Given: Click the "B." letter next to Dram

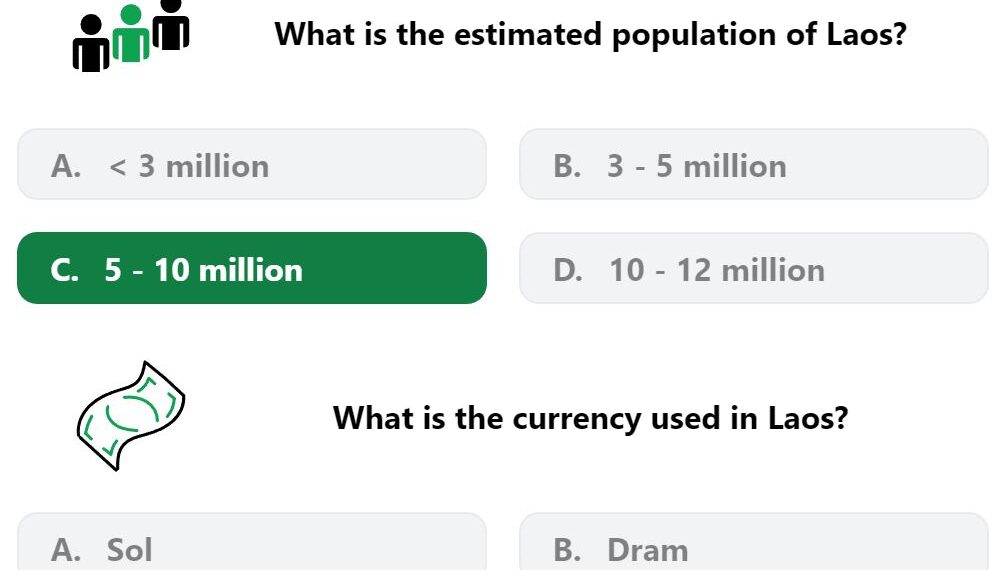Looking at the screenshot, I should click(x=567, y=550).
